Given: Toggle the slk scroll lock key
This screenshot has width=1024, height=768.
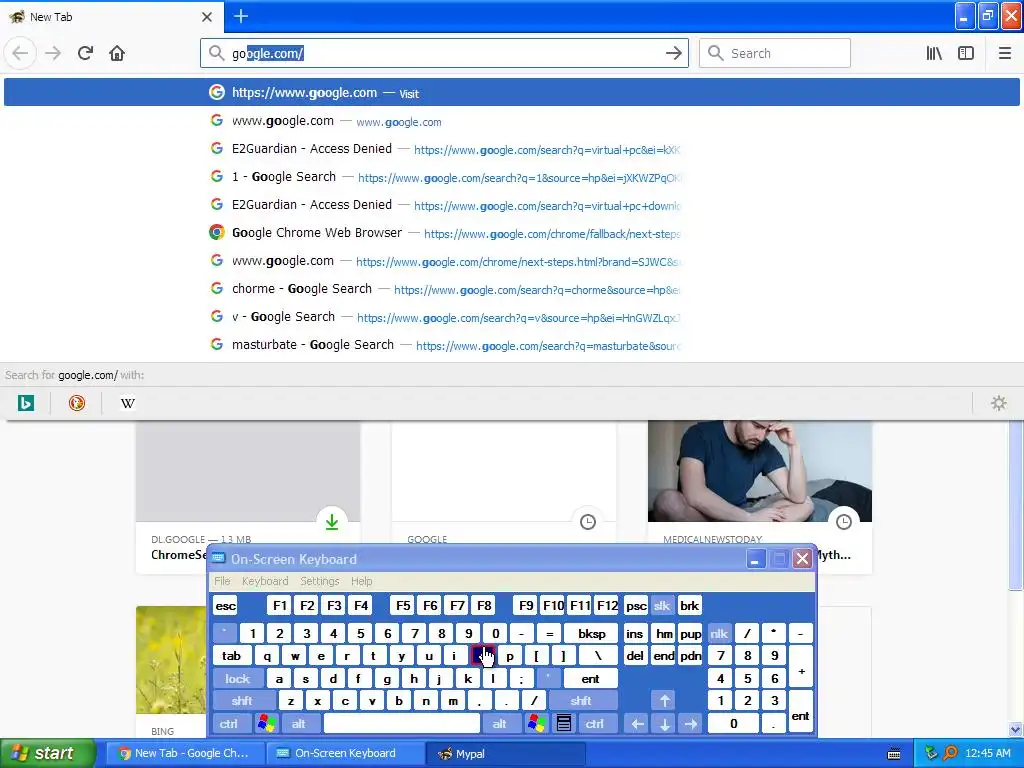Looking at the screenshot, I should pyautogui.click(x=662, y=605).
